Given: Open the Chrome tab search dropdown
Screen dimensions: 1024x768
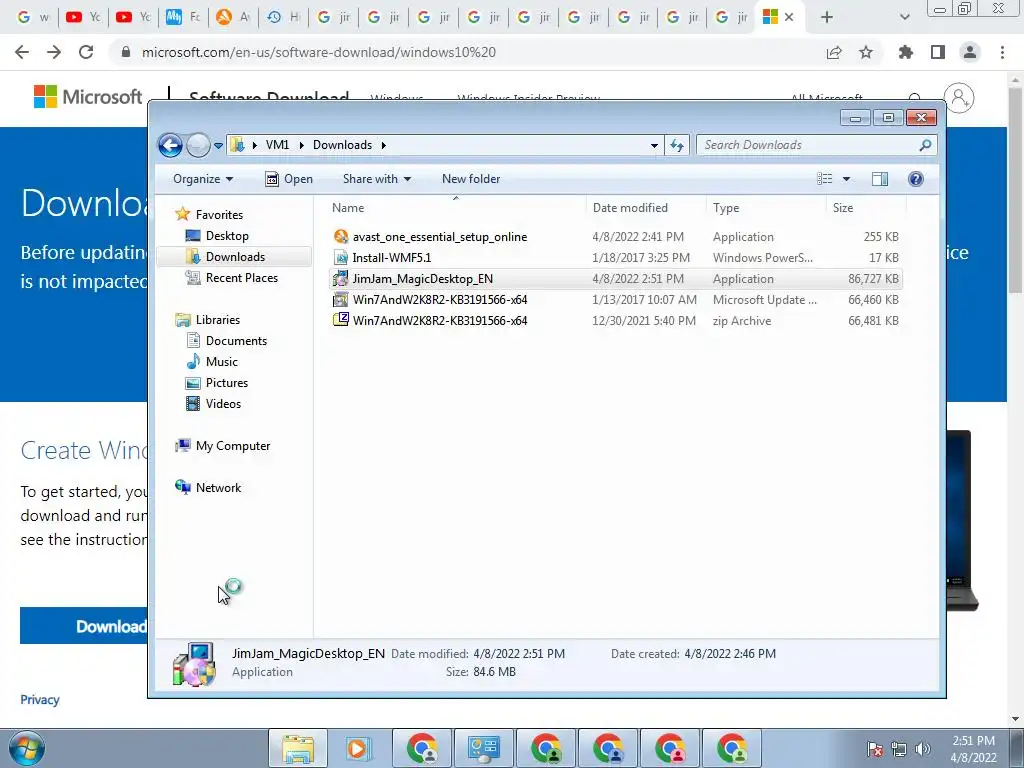Looking at the screenshot, I should [904, 18].
